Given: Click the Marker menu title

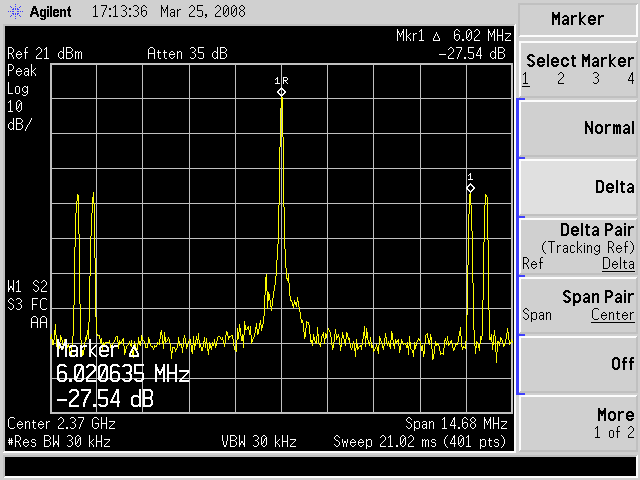Looking at the screenshot, I should 578,19.
